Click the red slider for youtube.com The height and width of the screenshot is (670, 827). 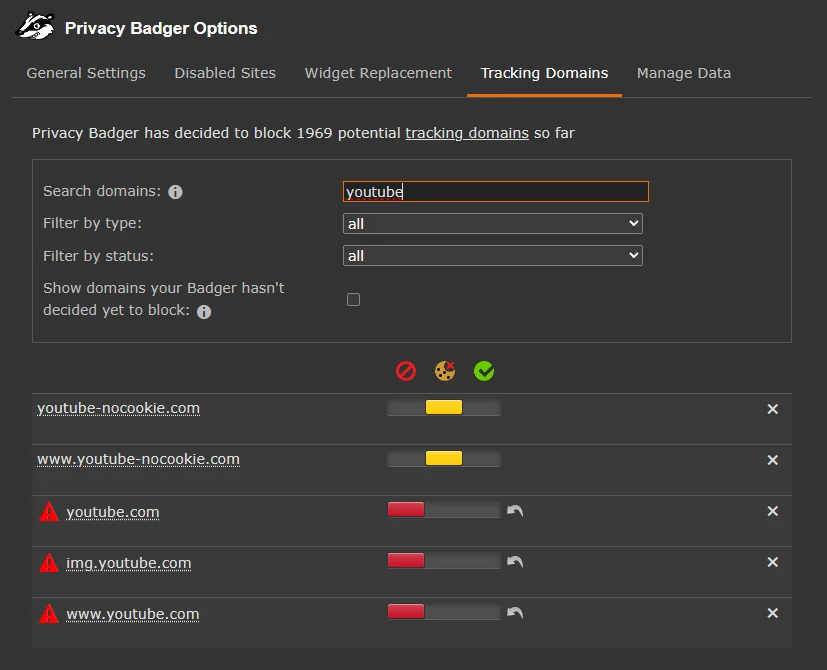point(406,509)
